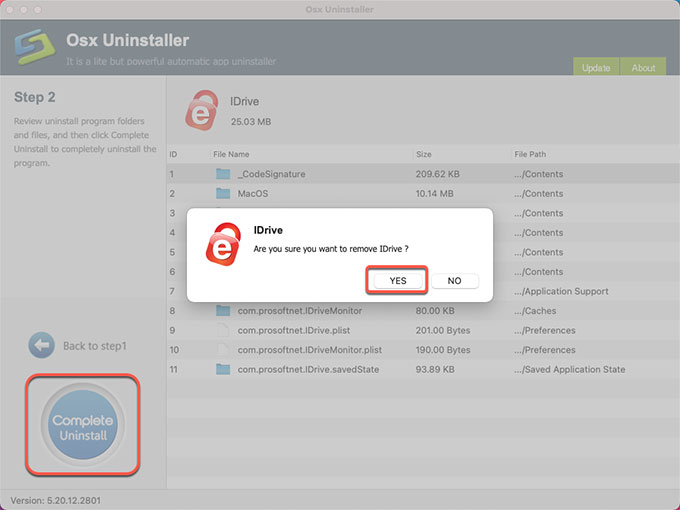Click the Preferences path in row 9
Screen dimensions: 680x510
tap(545, 330)
